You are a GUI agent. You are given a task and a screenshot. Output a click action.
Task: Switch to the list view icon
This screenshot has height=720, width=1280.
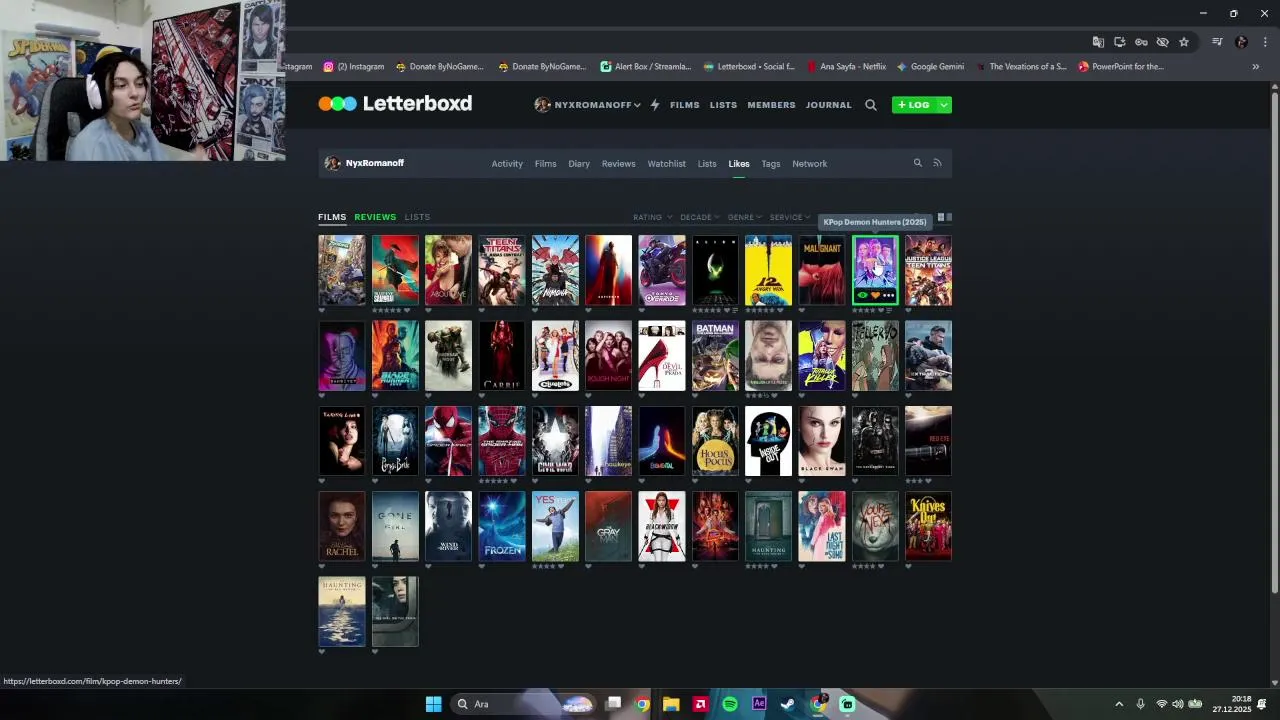tap(949, 217)
